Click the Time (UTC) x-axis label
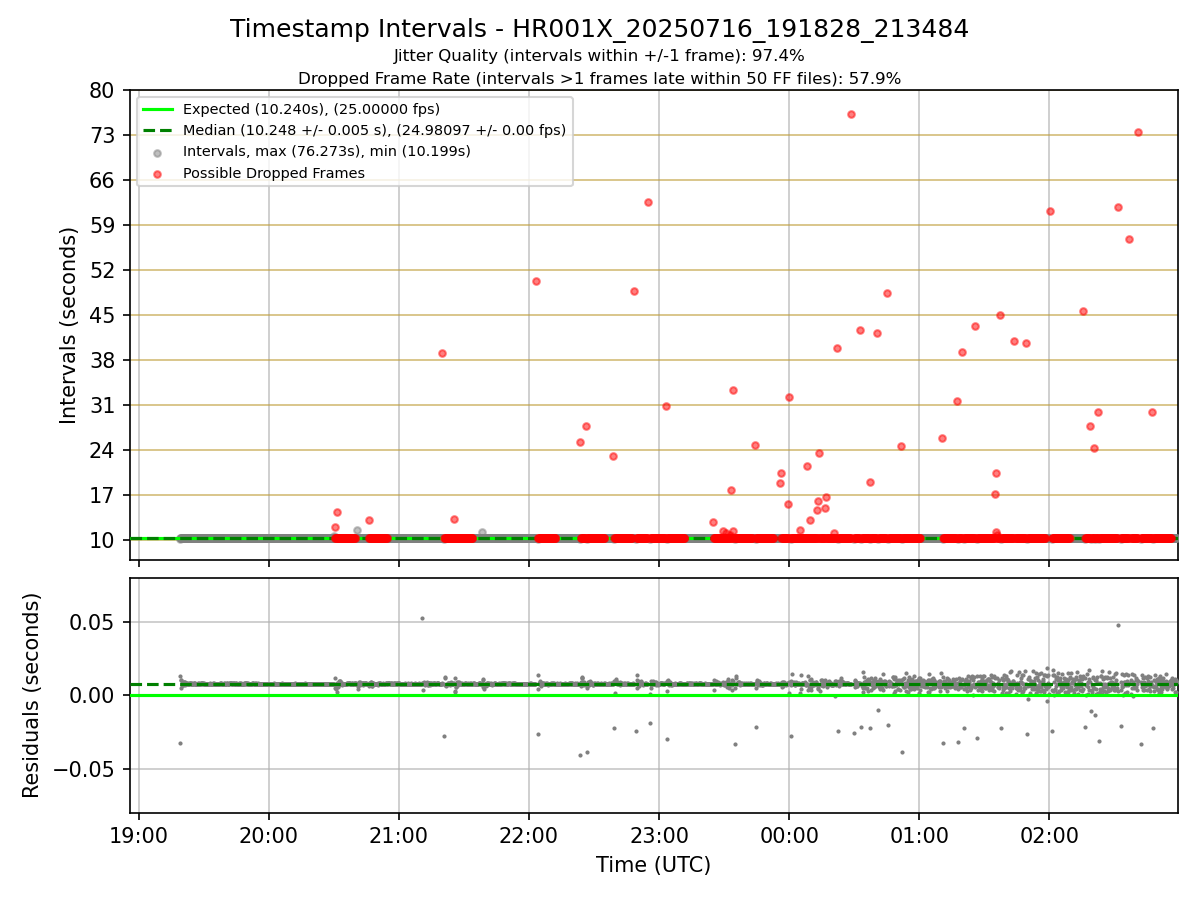Screen dimensions: 1200x900 click(x=653, y=865)
